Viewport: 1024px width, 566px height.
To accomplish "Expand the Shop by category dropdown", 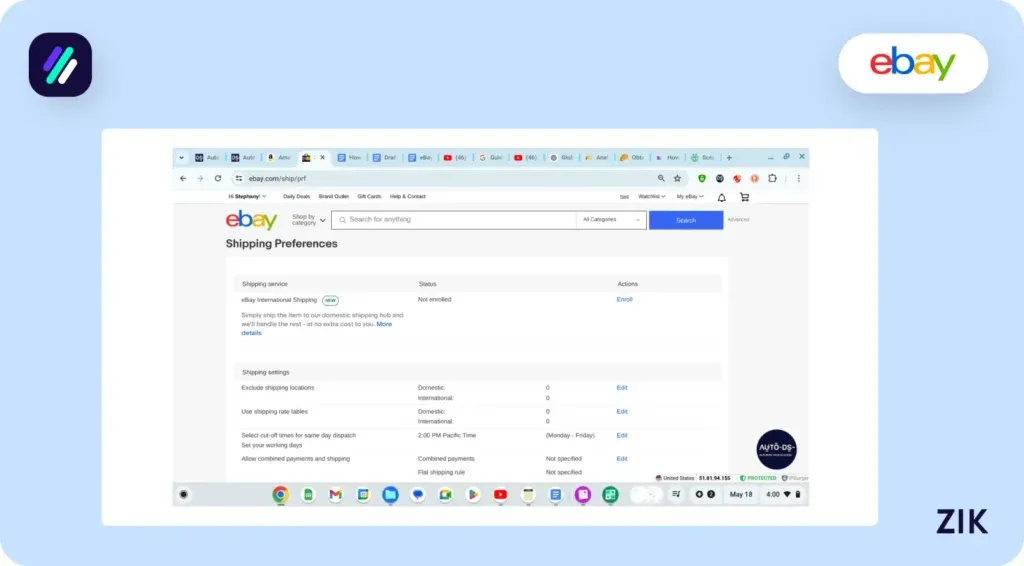I will [x=308, y=220].
